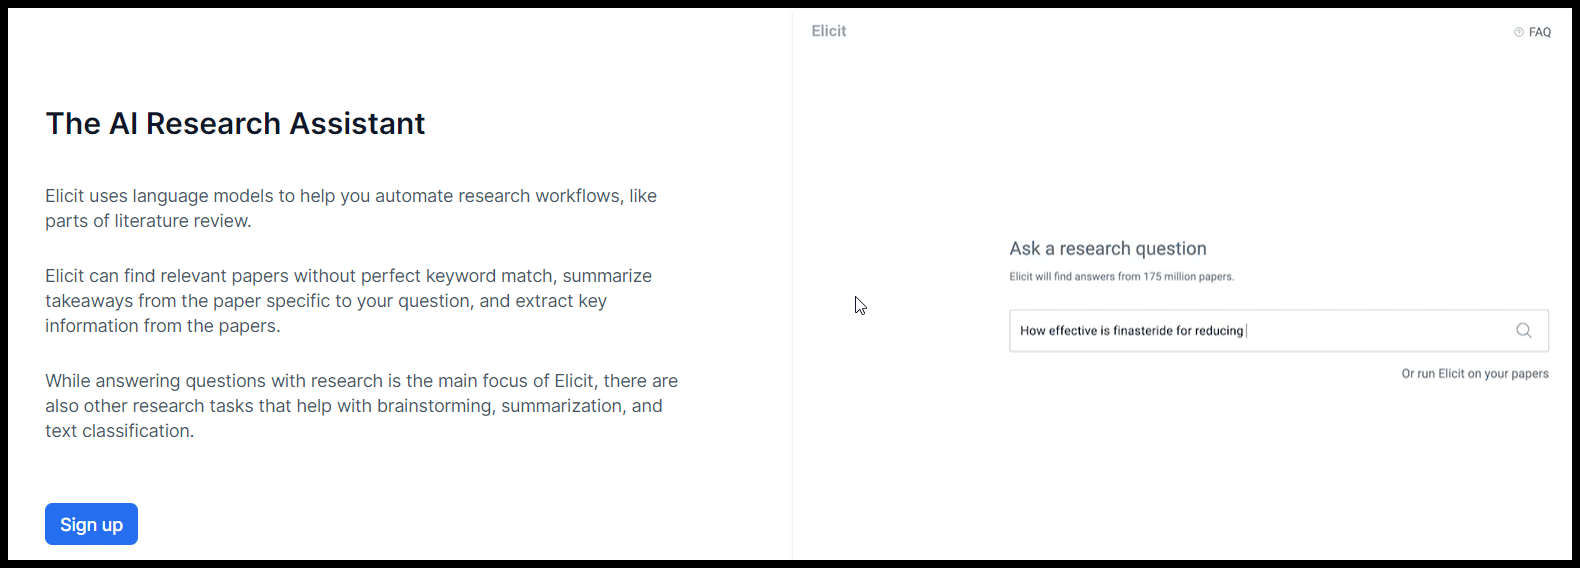Click the 'Ask a research question' heading
This screenshot has height=568, width=1580.
point(1107,249)
